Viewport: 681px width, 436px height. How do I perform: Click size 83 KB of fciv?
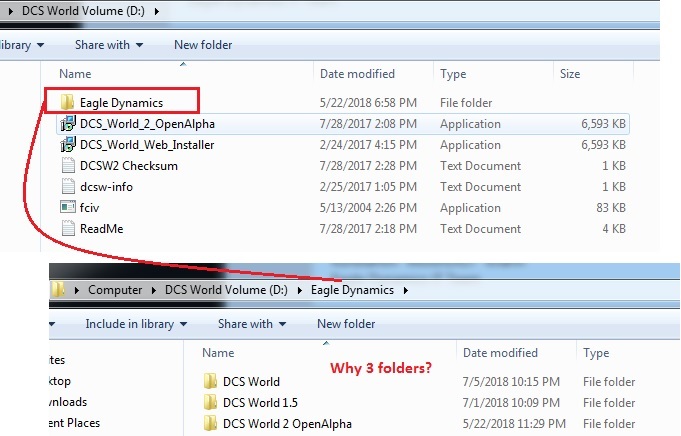pyautogui.click(x=611, y=208)
